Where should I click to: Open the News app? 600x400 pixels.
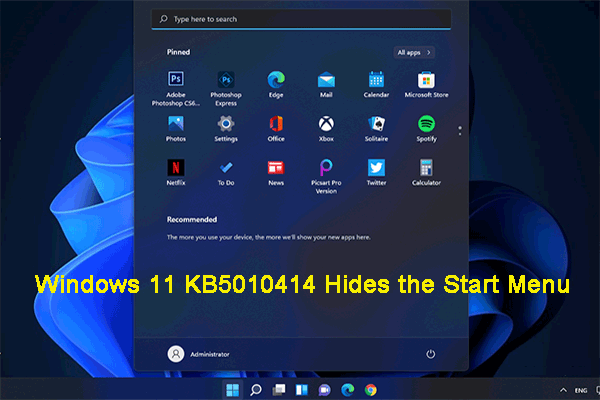276,173
